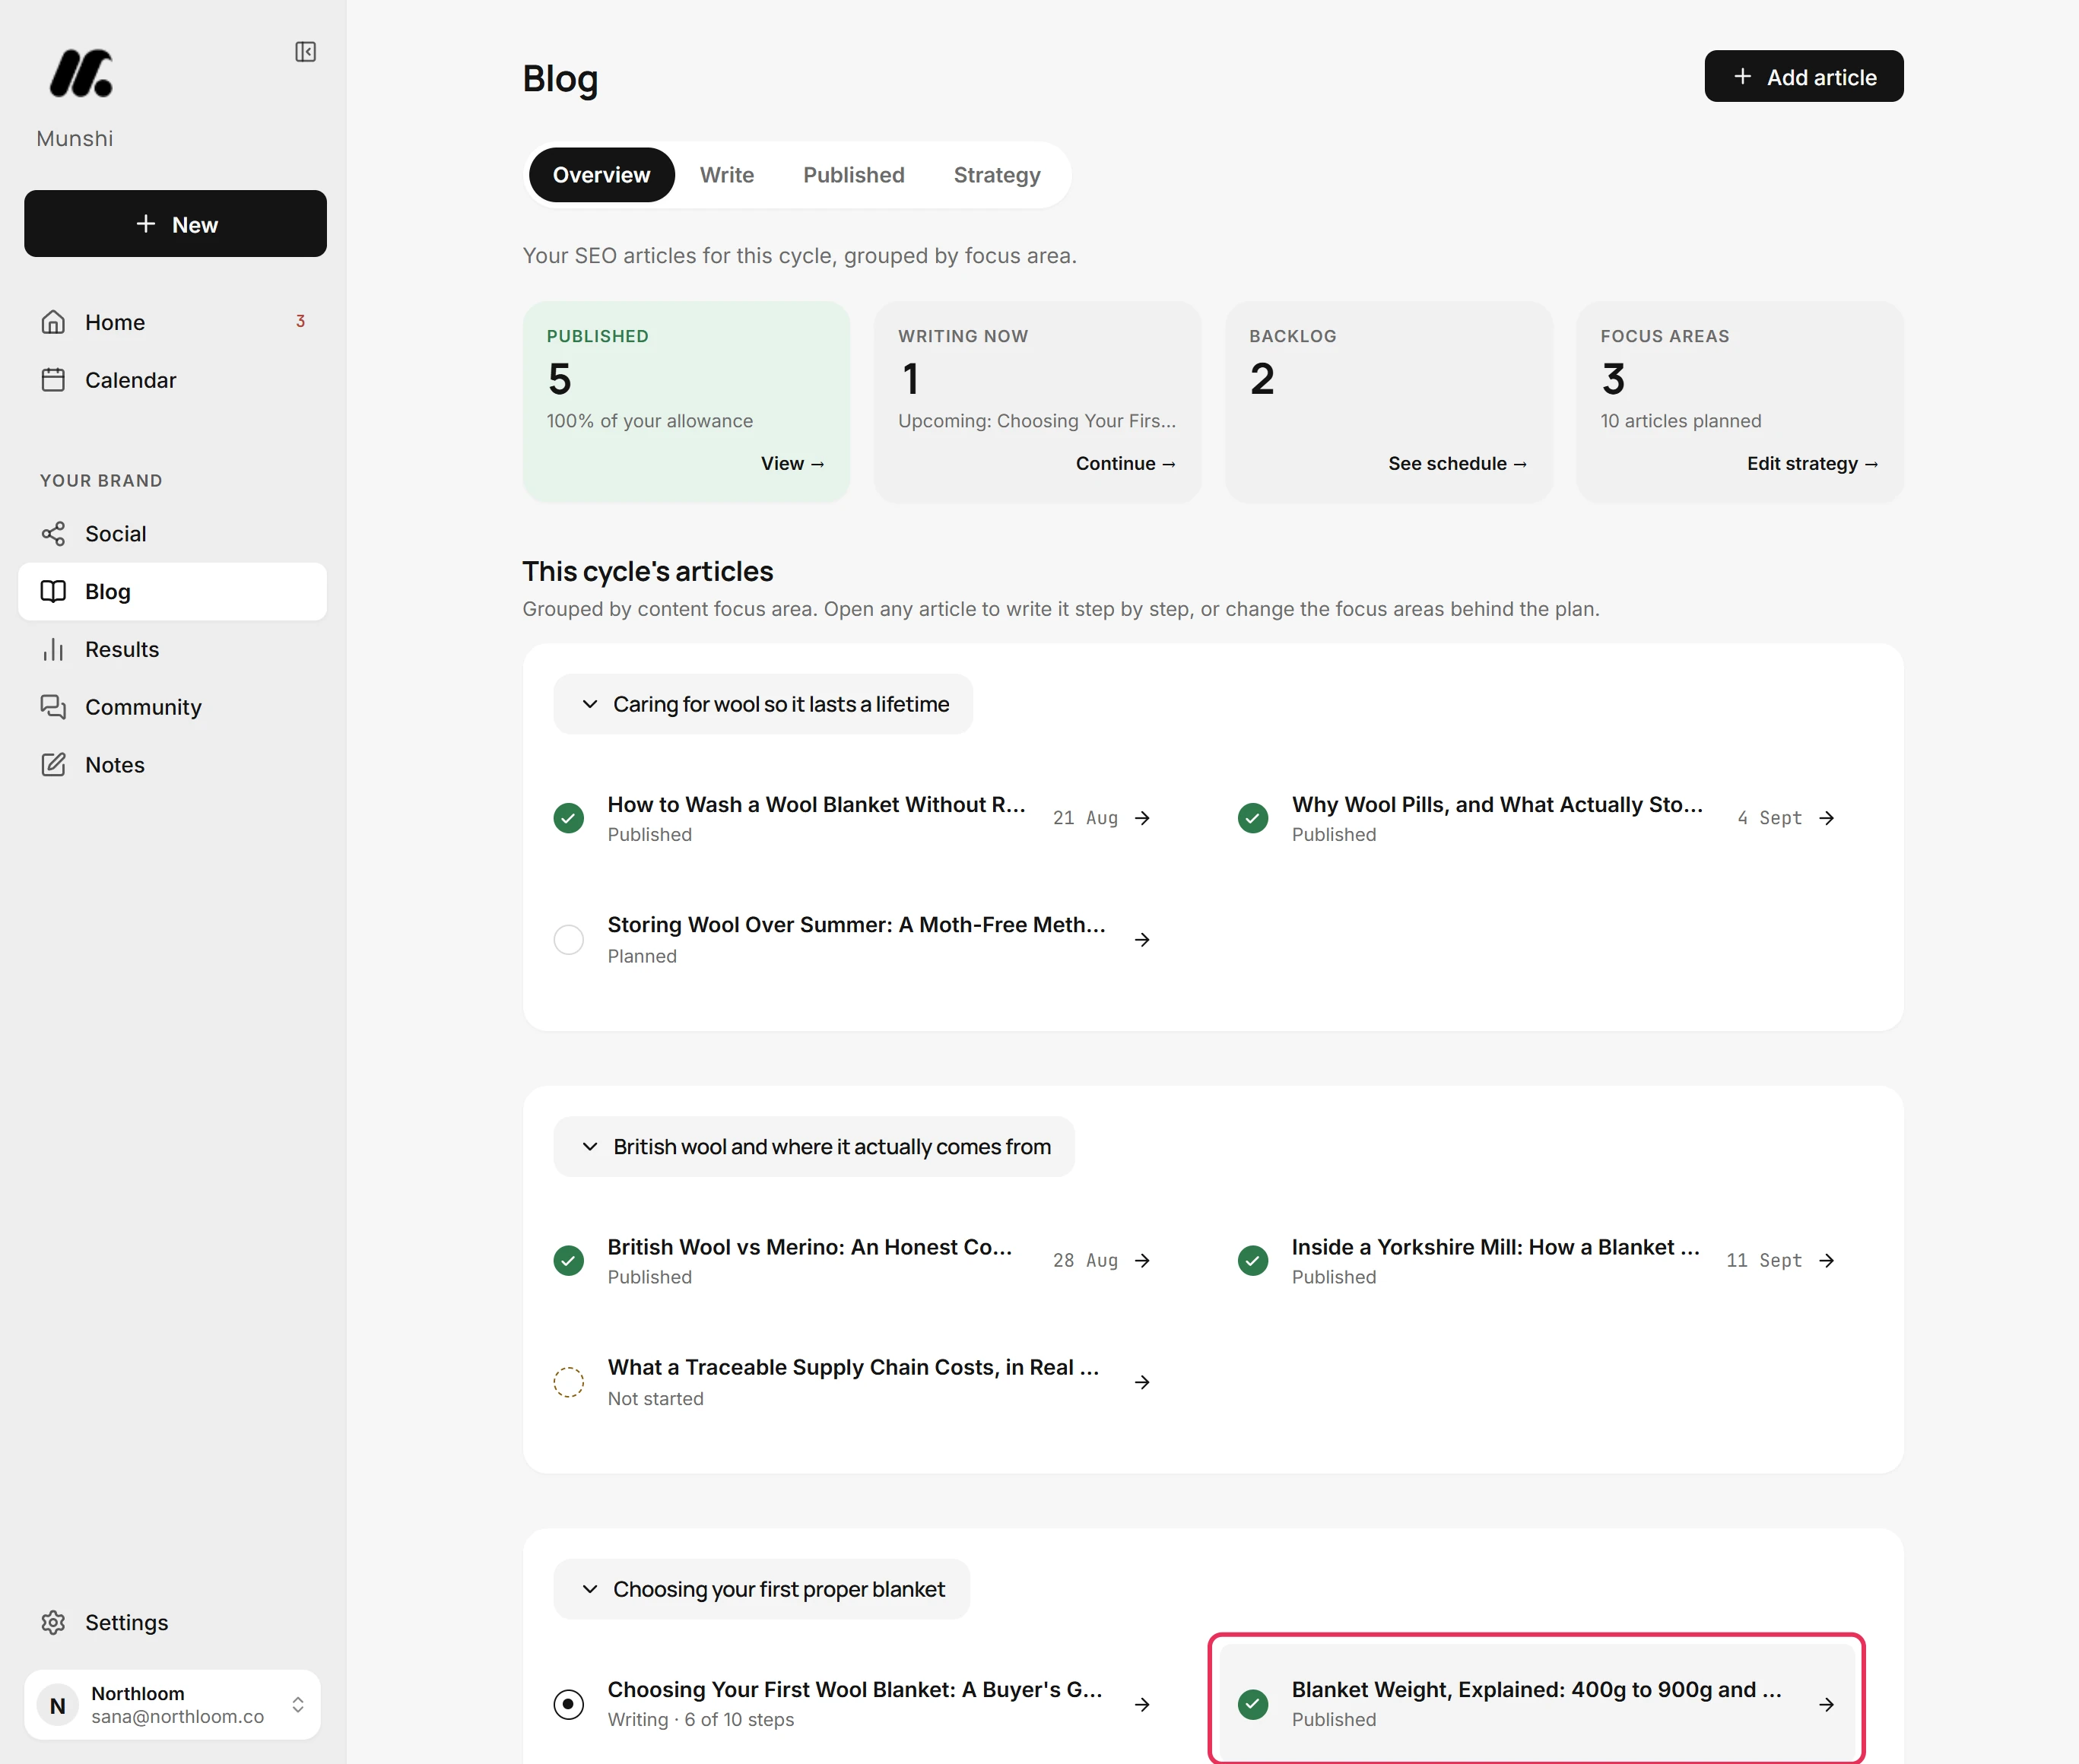
Task: Click the Home house icon
Action: 53,322
